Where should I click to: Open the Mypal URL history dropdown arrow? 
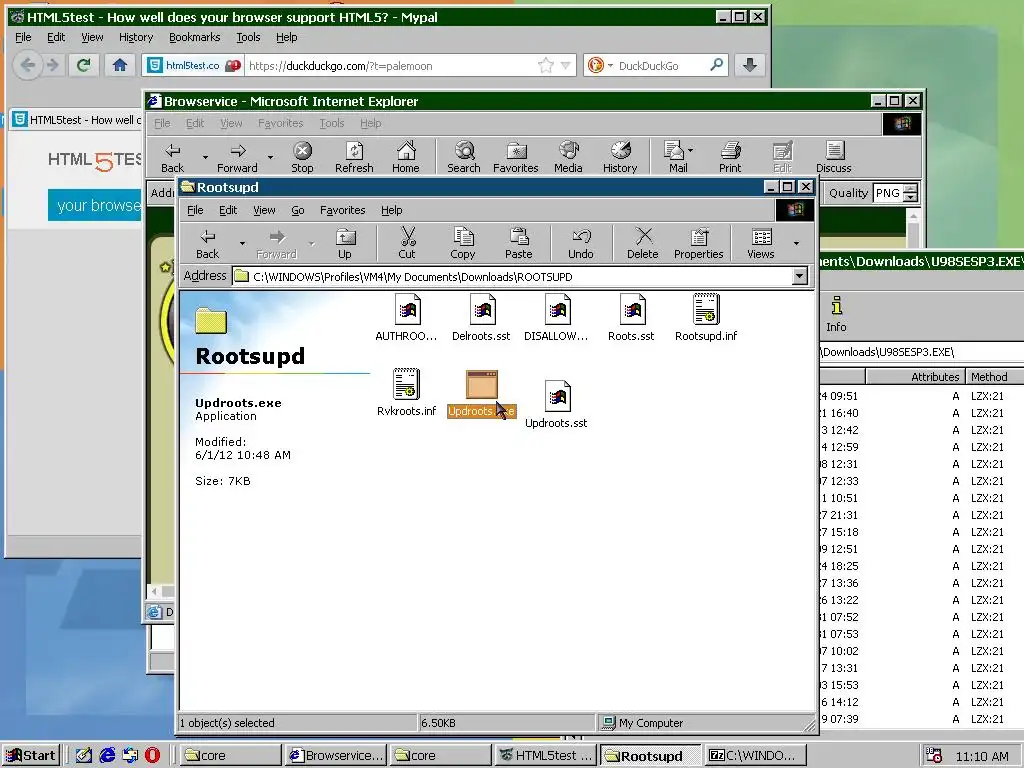coord(566,65)
